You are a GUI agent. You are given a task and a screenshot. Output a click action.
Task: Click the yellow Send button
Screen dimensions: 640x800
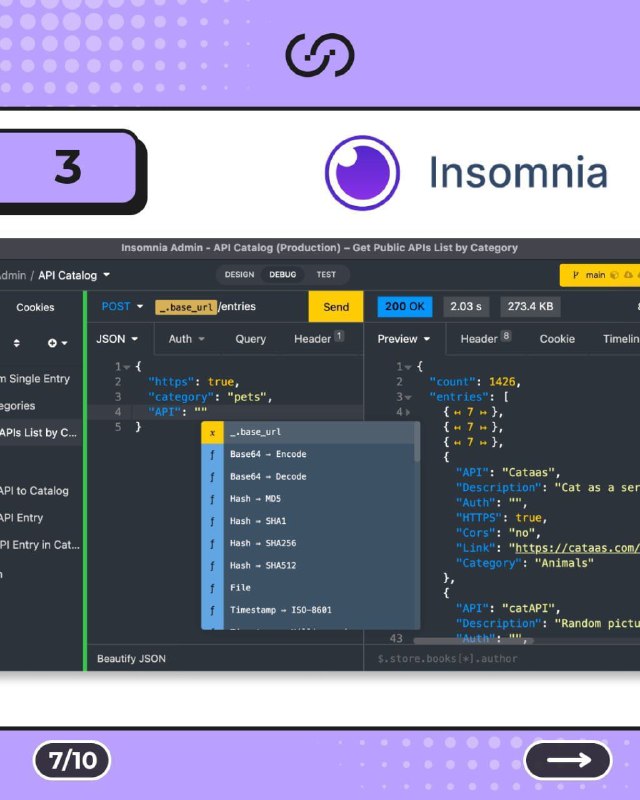[x=336, y=307]
